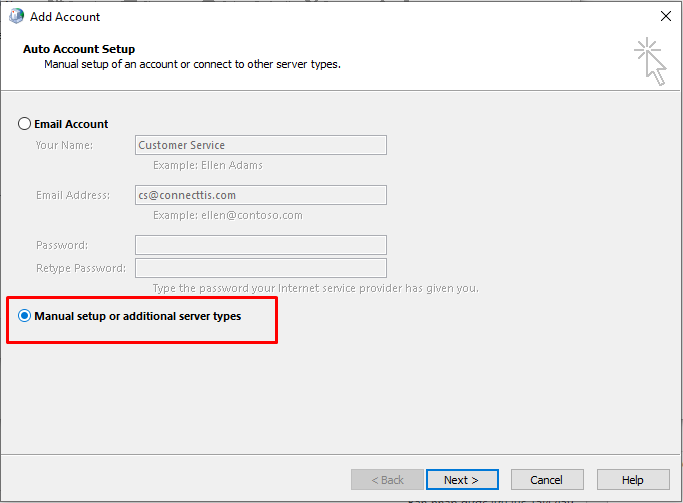The image size is (683, 503).
Task: Click the 'Example: ellen@contoso.com' hint text
Action: [x=228, y=215]
